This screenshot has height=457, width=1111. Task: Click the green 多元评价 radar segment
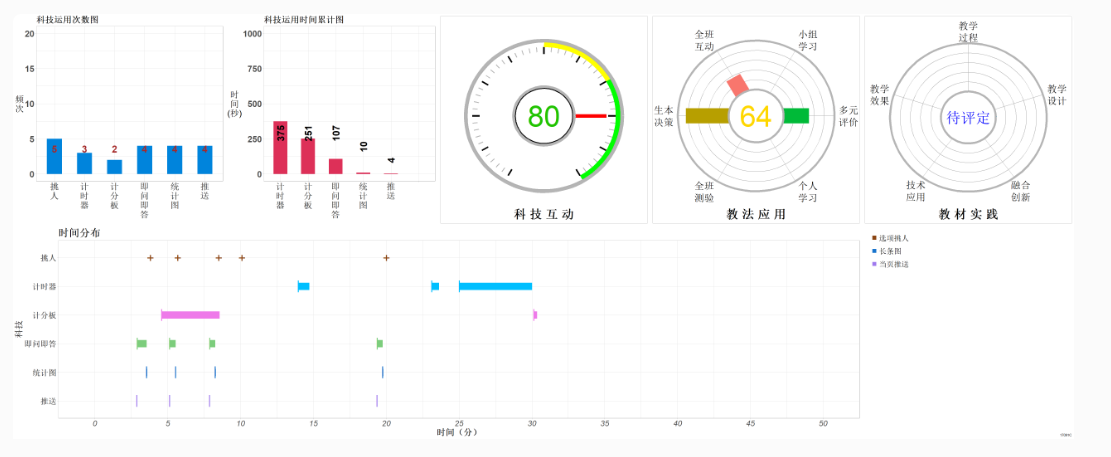click(797, 116)
